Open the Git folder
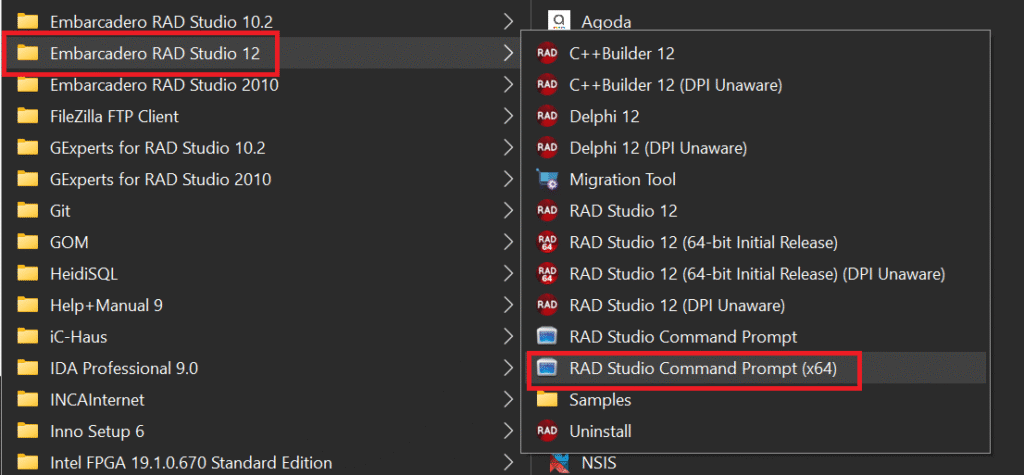The width and height of the screenshot is (1024, 475). click(261, 211)
